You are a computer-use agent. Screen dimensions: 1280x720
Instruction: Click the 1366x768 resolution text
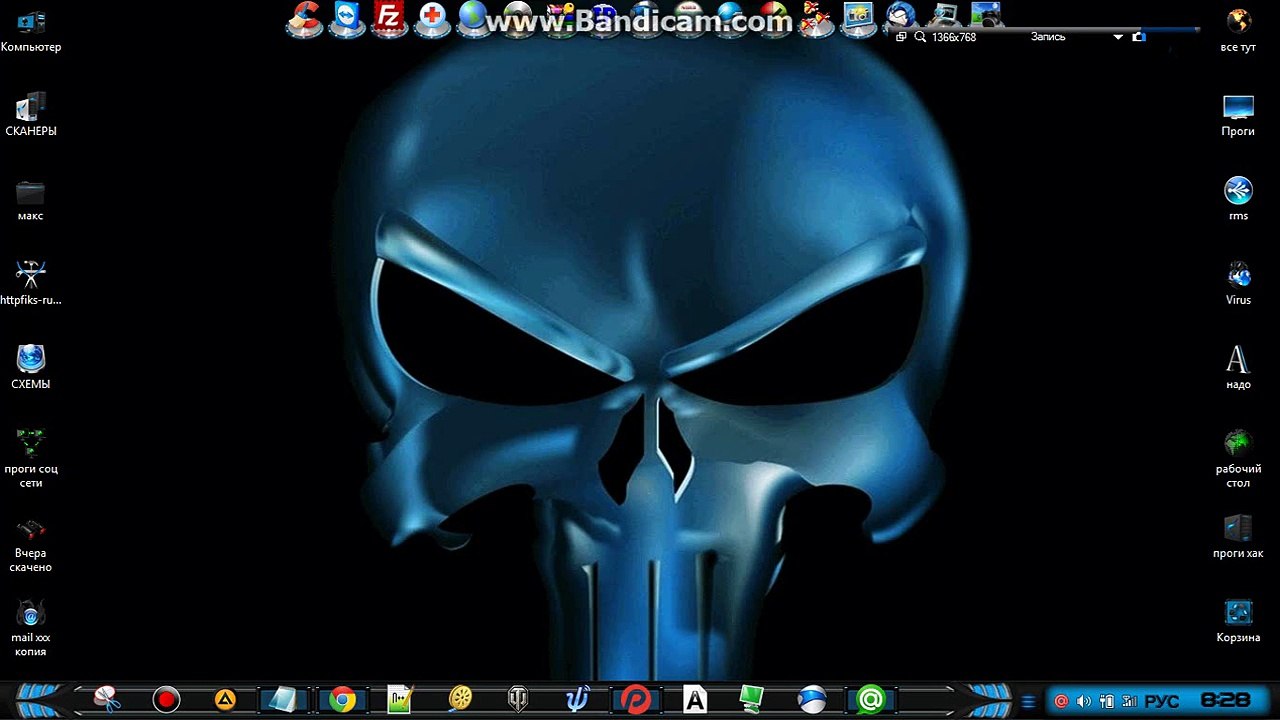pyautogui.click(x=954, y=37)
